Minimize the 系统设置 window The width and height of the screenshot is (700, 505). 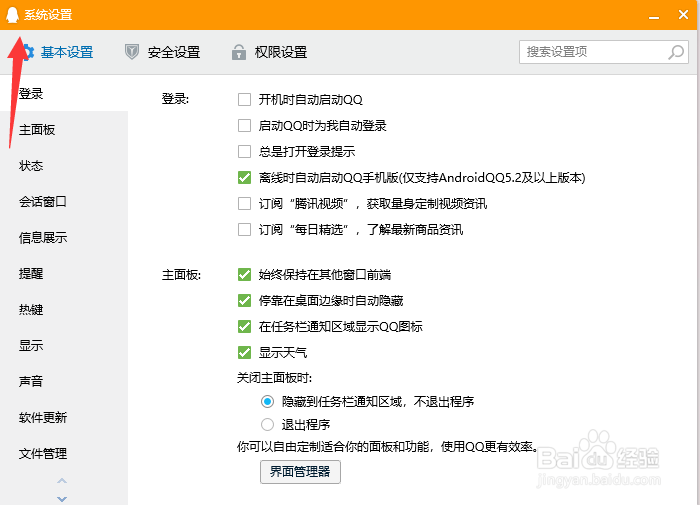click(654, 17)
